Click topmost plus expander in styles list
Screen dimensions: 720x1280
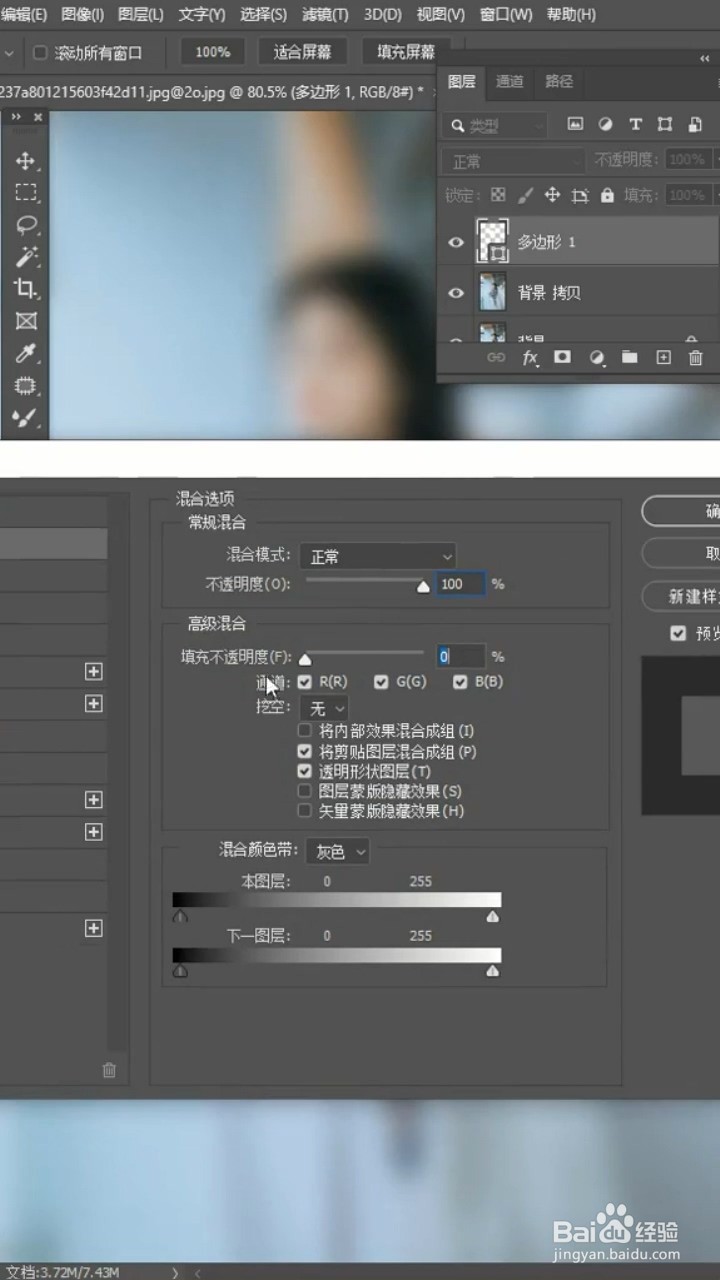[x=94, y=672]
